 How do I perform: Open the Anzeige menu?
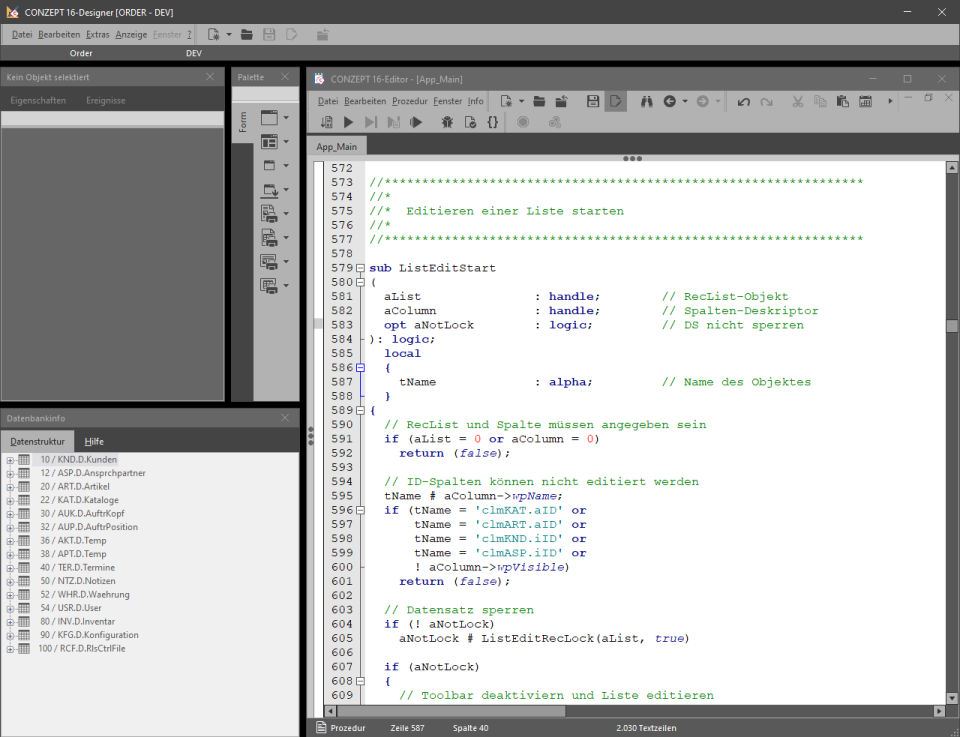coord(131,34)
